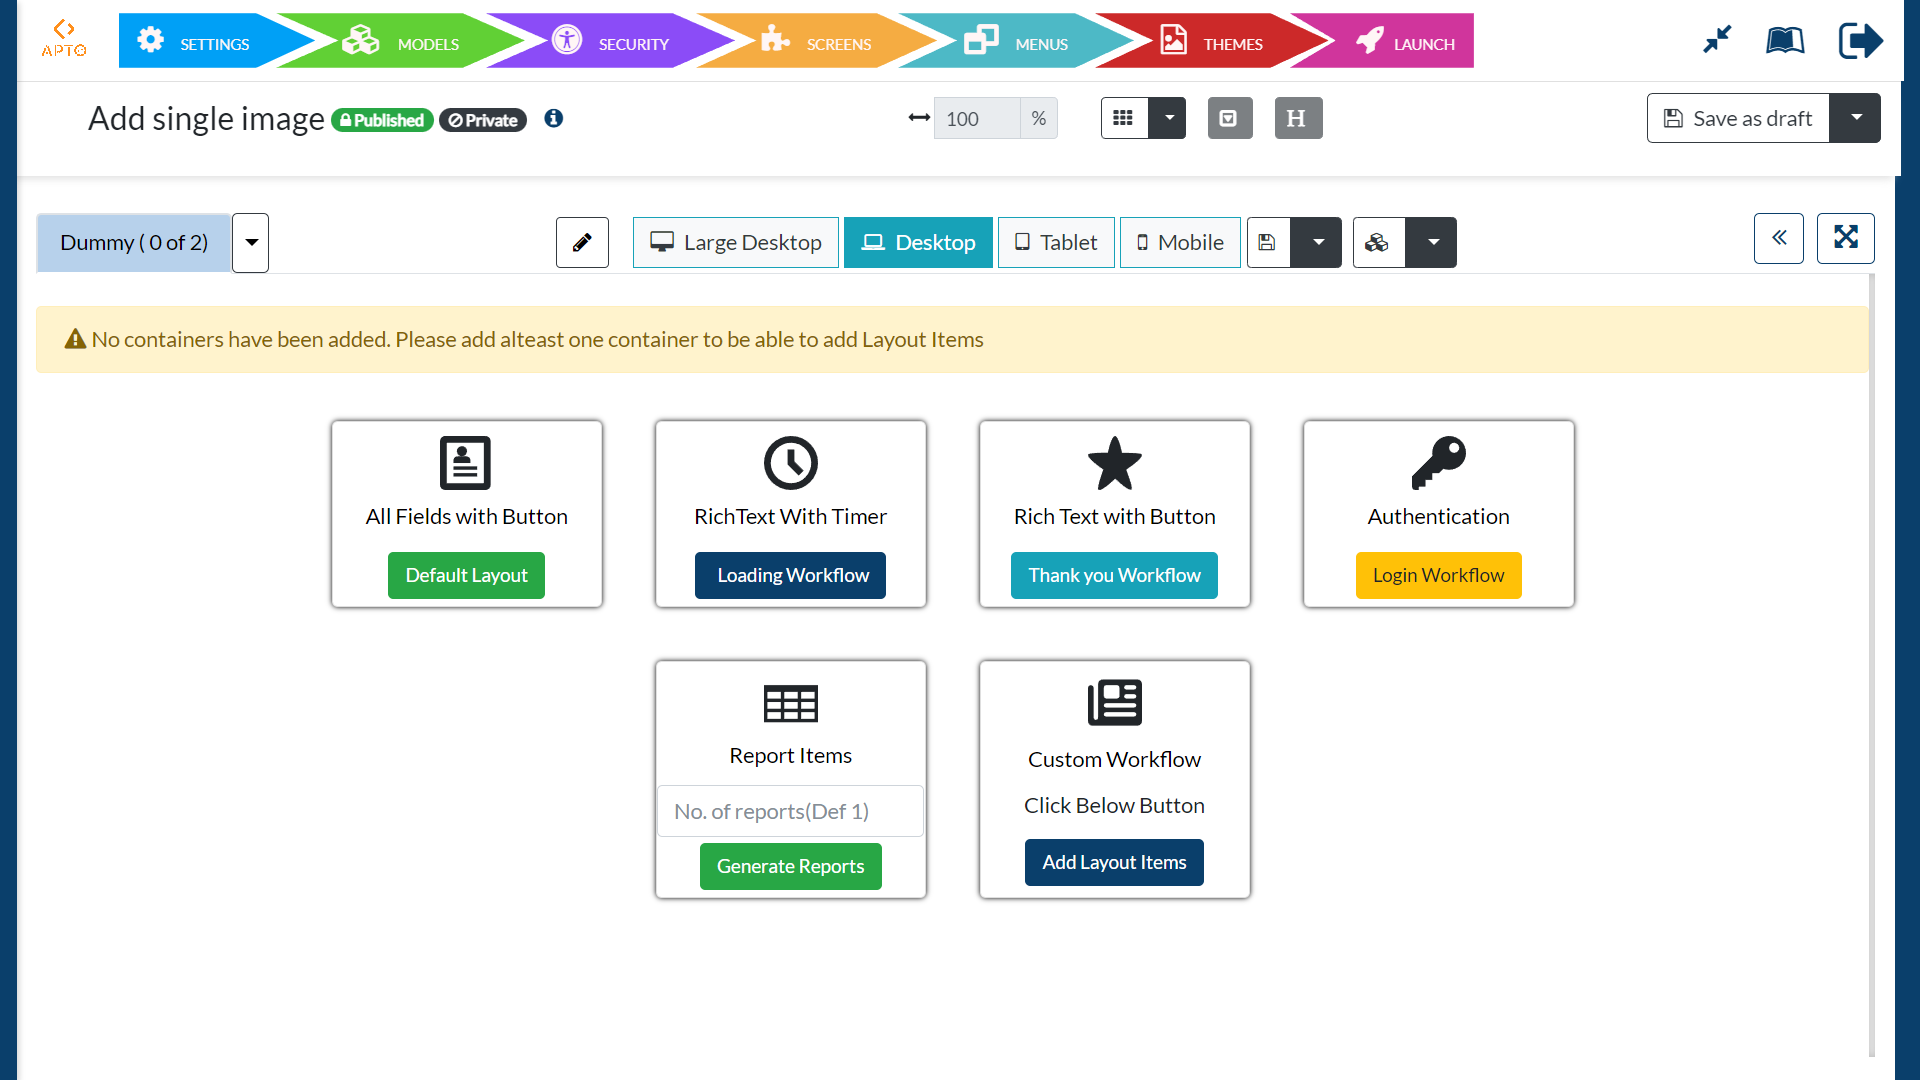Enable Large Desktop preview mode
The height and width of the screenshot is (1080, 1920).
[735, 242]
